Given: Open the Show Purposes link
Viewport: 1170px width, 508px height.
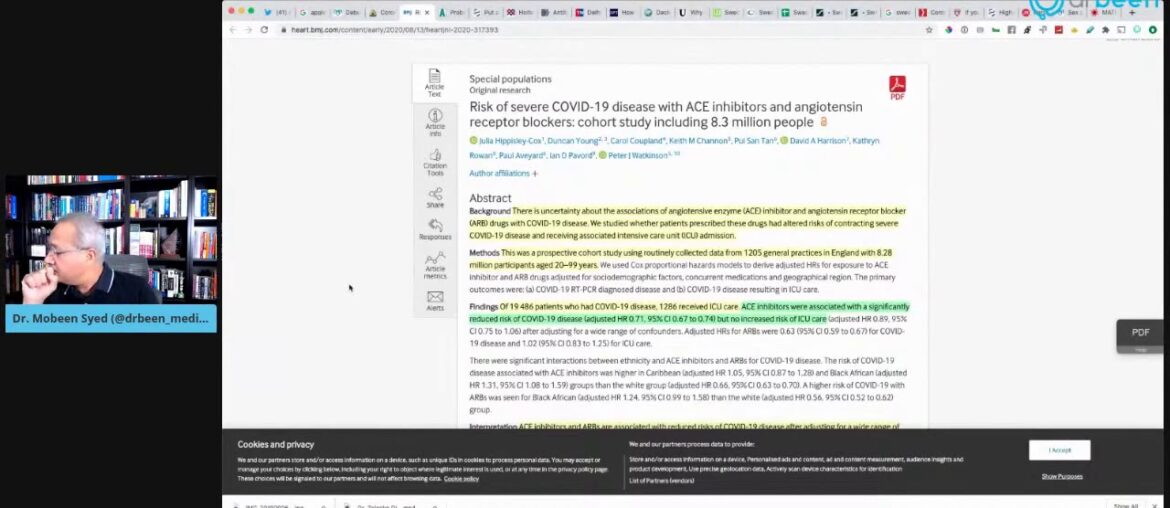Looking at the screenshot, I should click(1061, 476).
